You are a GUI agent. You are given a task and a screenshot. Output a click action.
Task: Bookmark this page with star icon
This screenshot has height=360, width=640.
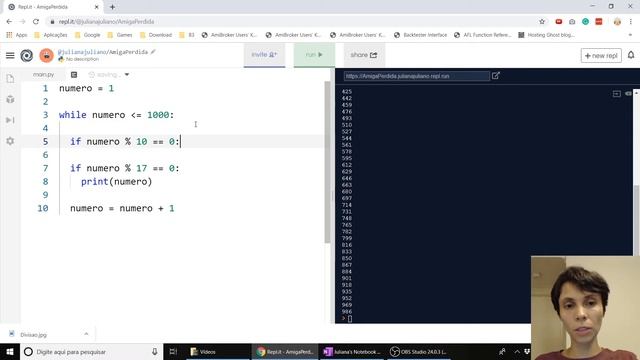point(542,22)
